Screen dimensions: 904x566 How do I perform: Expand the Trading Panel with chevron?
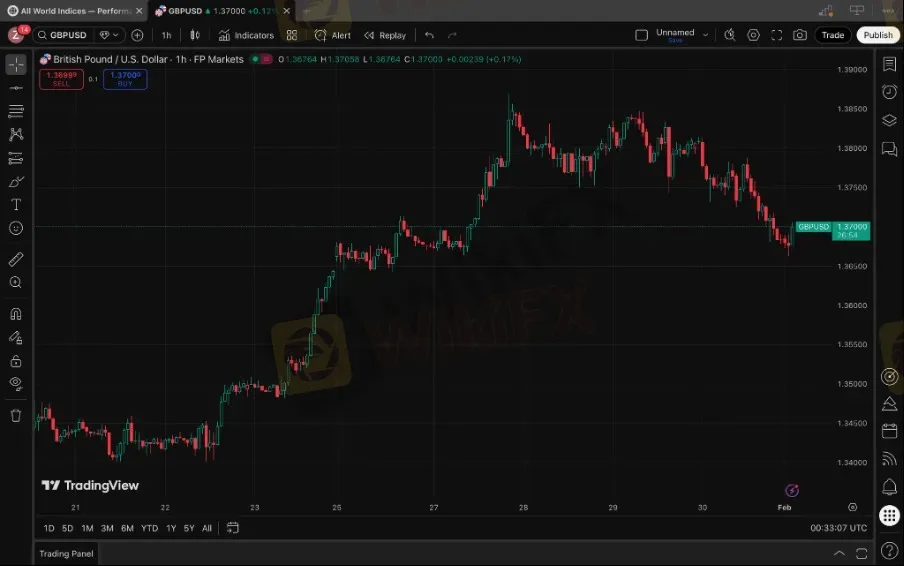pos(839,553)
